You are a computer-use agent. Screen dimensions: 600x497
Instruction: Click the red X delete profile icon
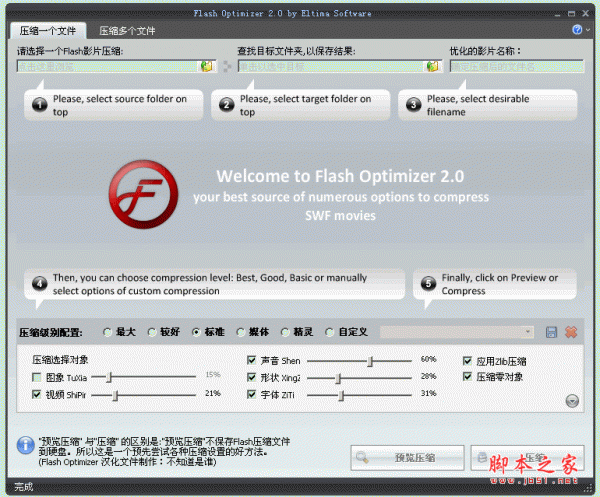(x=571, y=332)
